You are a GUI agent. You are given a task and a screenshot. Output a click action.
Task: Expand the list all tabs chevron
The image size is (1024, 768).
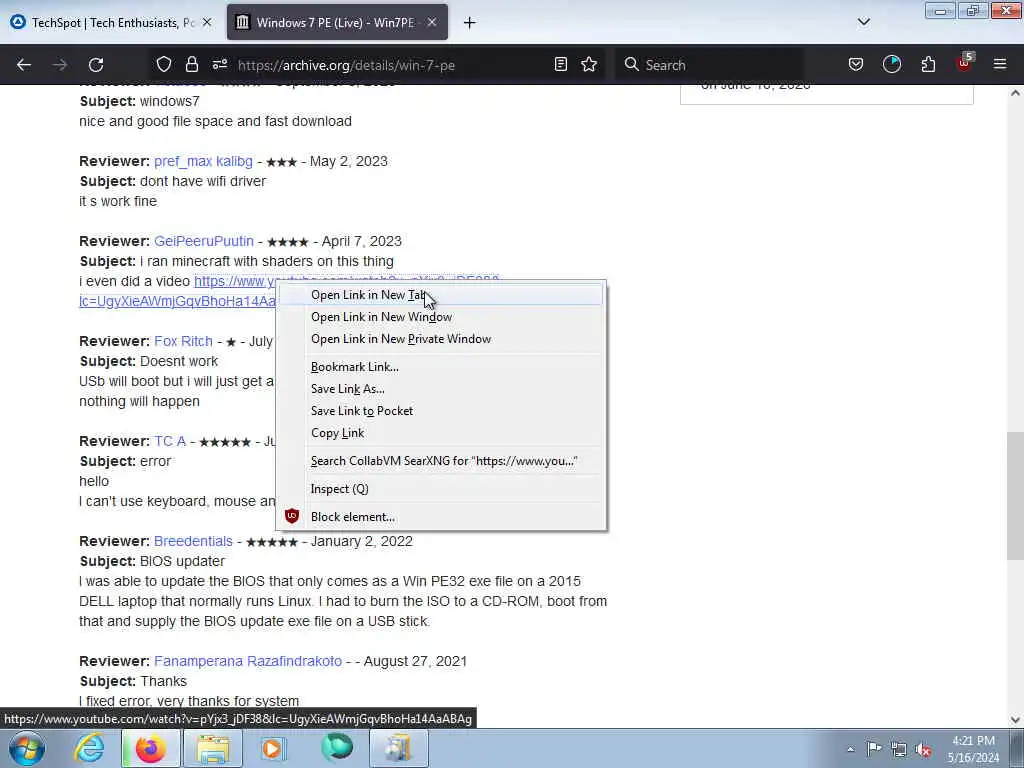863,22
